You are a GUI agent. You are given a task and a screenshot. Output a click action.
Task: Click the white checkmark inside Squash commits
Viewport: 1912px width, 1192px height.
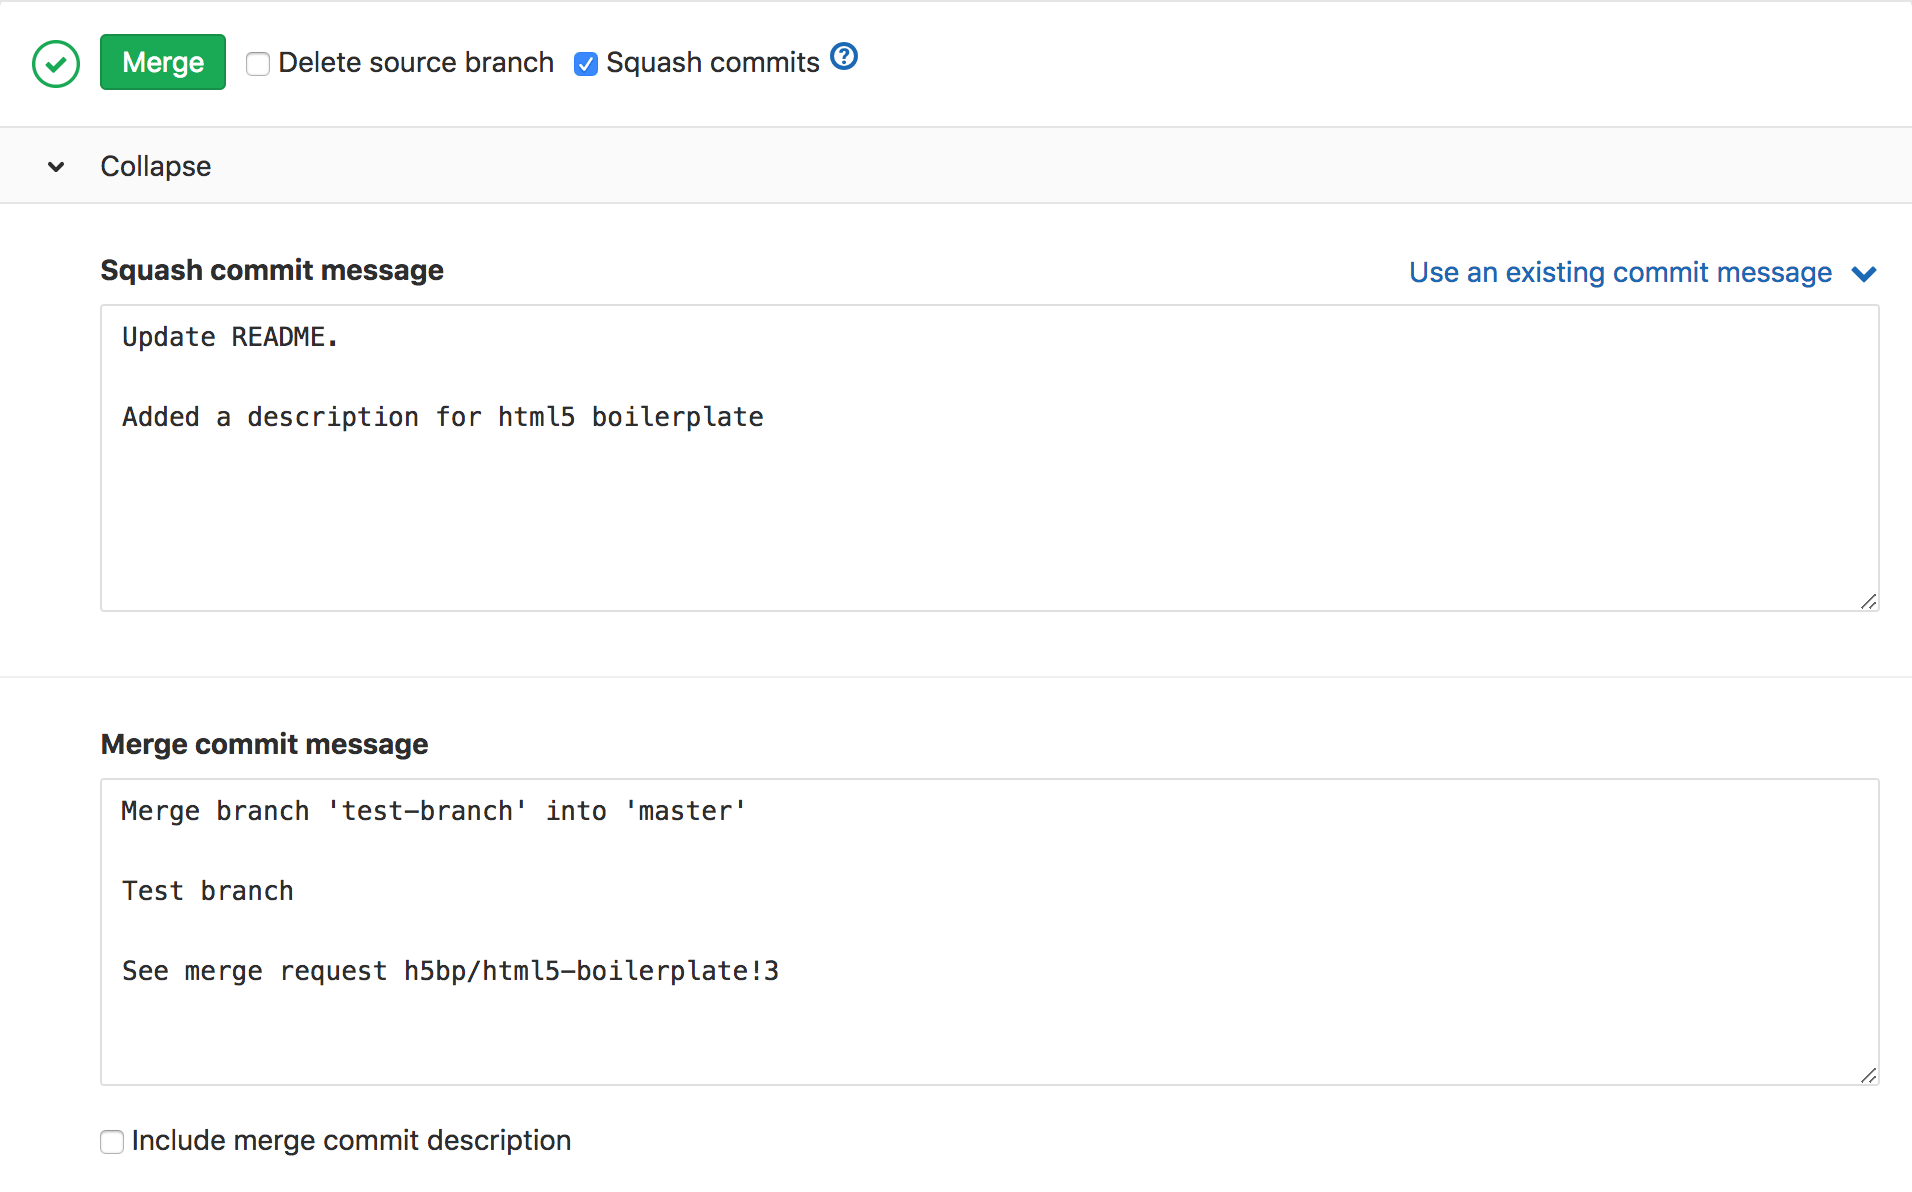coord(585,63)
